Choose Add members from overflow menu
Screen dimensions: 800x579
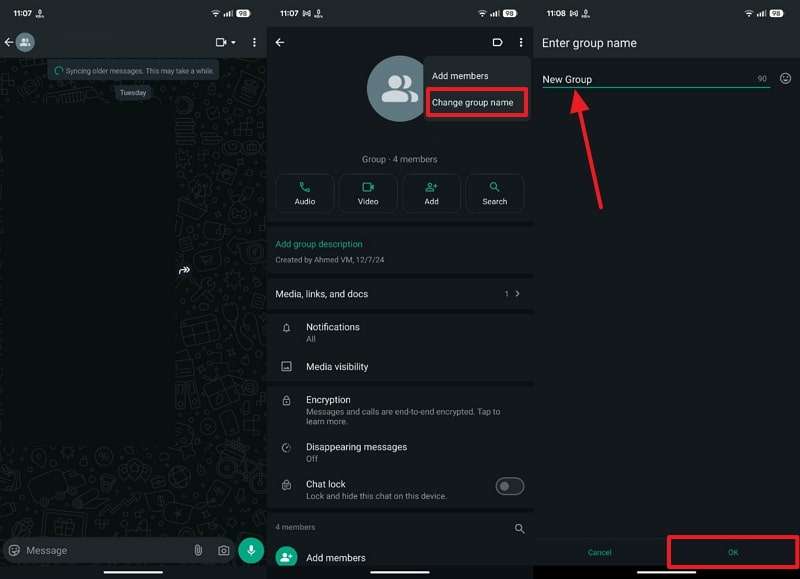(x=460, y=76)
